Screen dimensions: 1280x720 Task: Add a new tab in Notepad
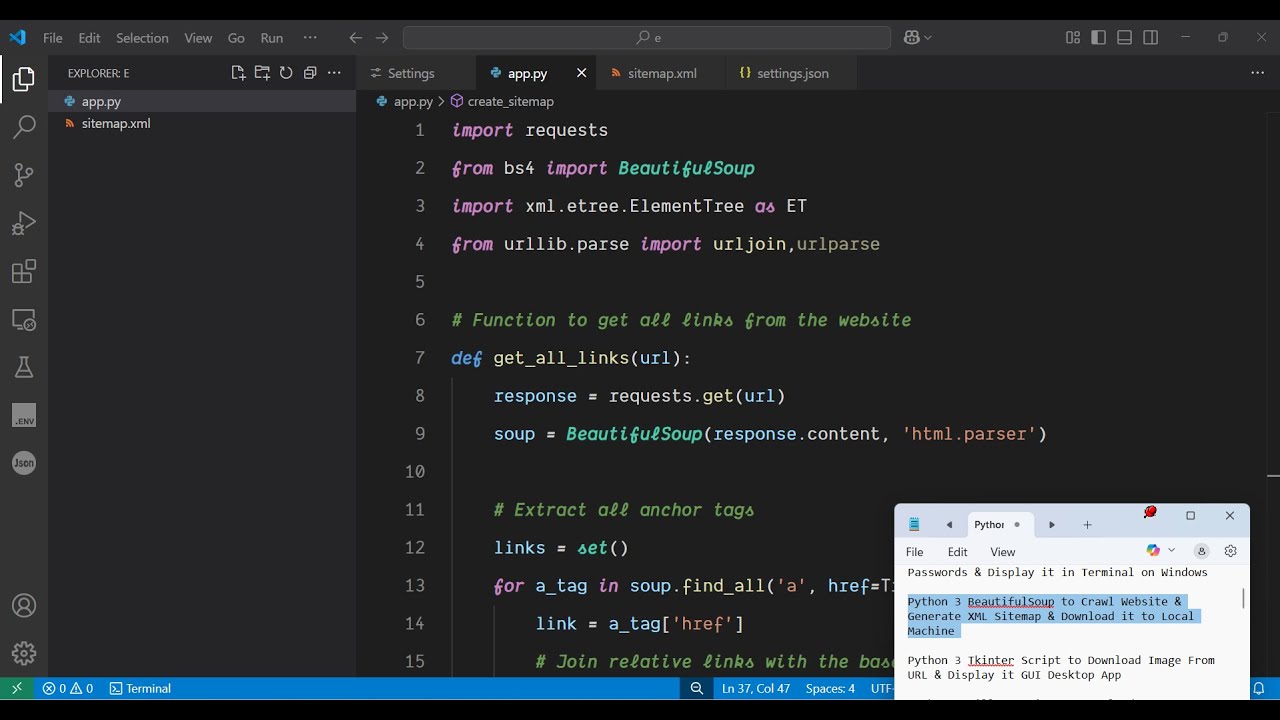[1087, 525]
